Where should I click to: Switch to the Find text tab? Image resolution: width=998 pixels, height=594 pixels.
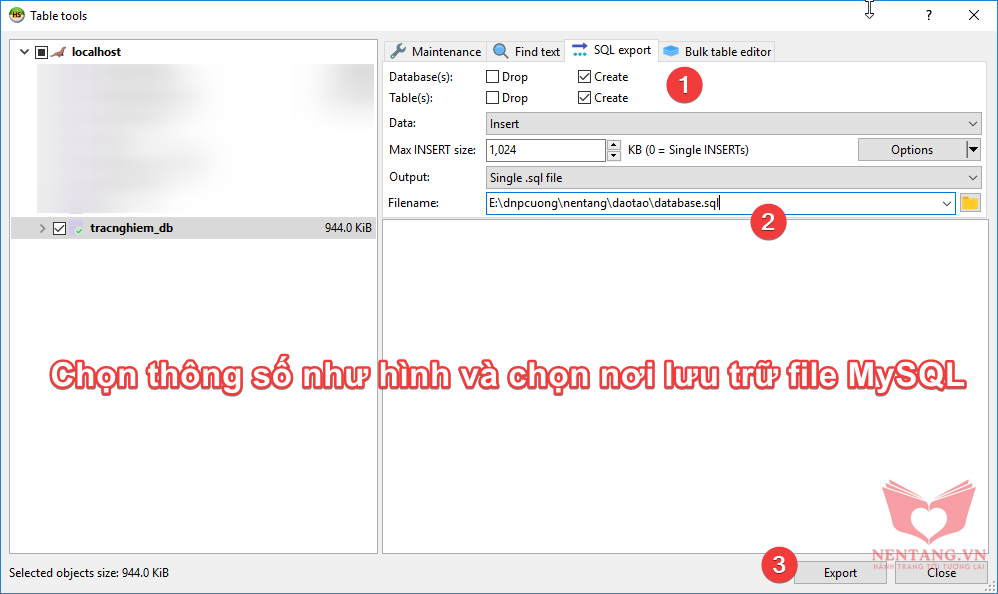click(527, 51)
